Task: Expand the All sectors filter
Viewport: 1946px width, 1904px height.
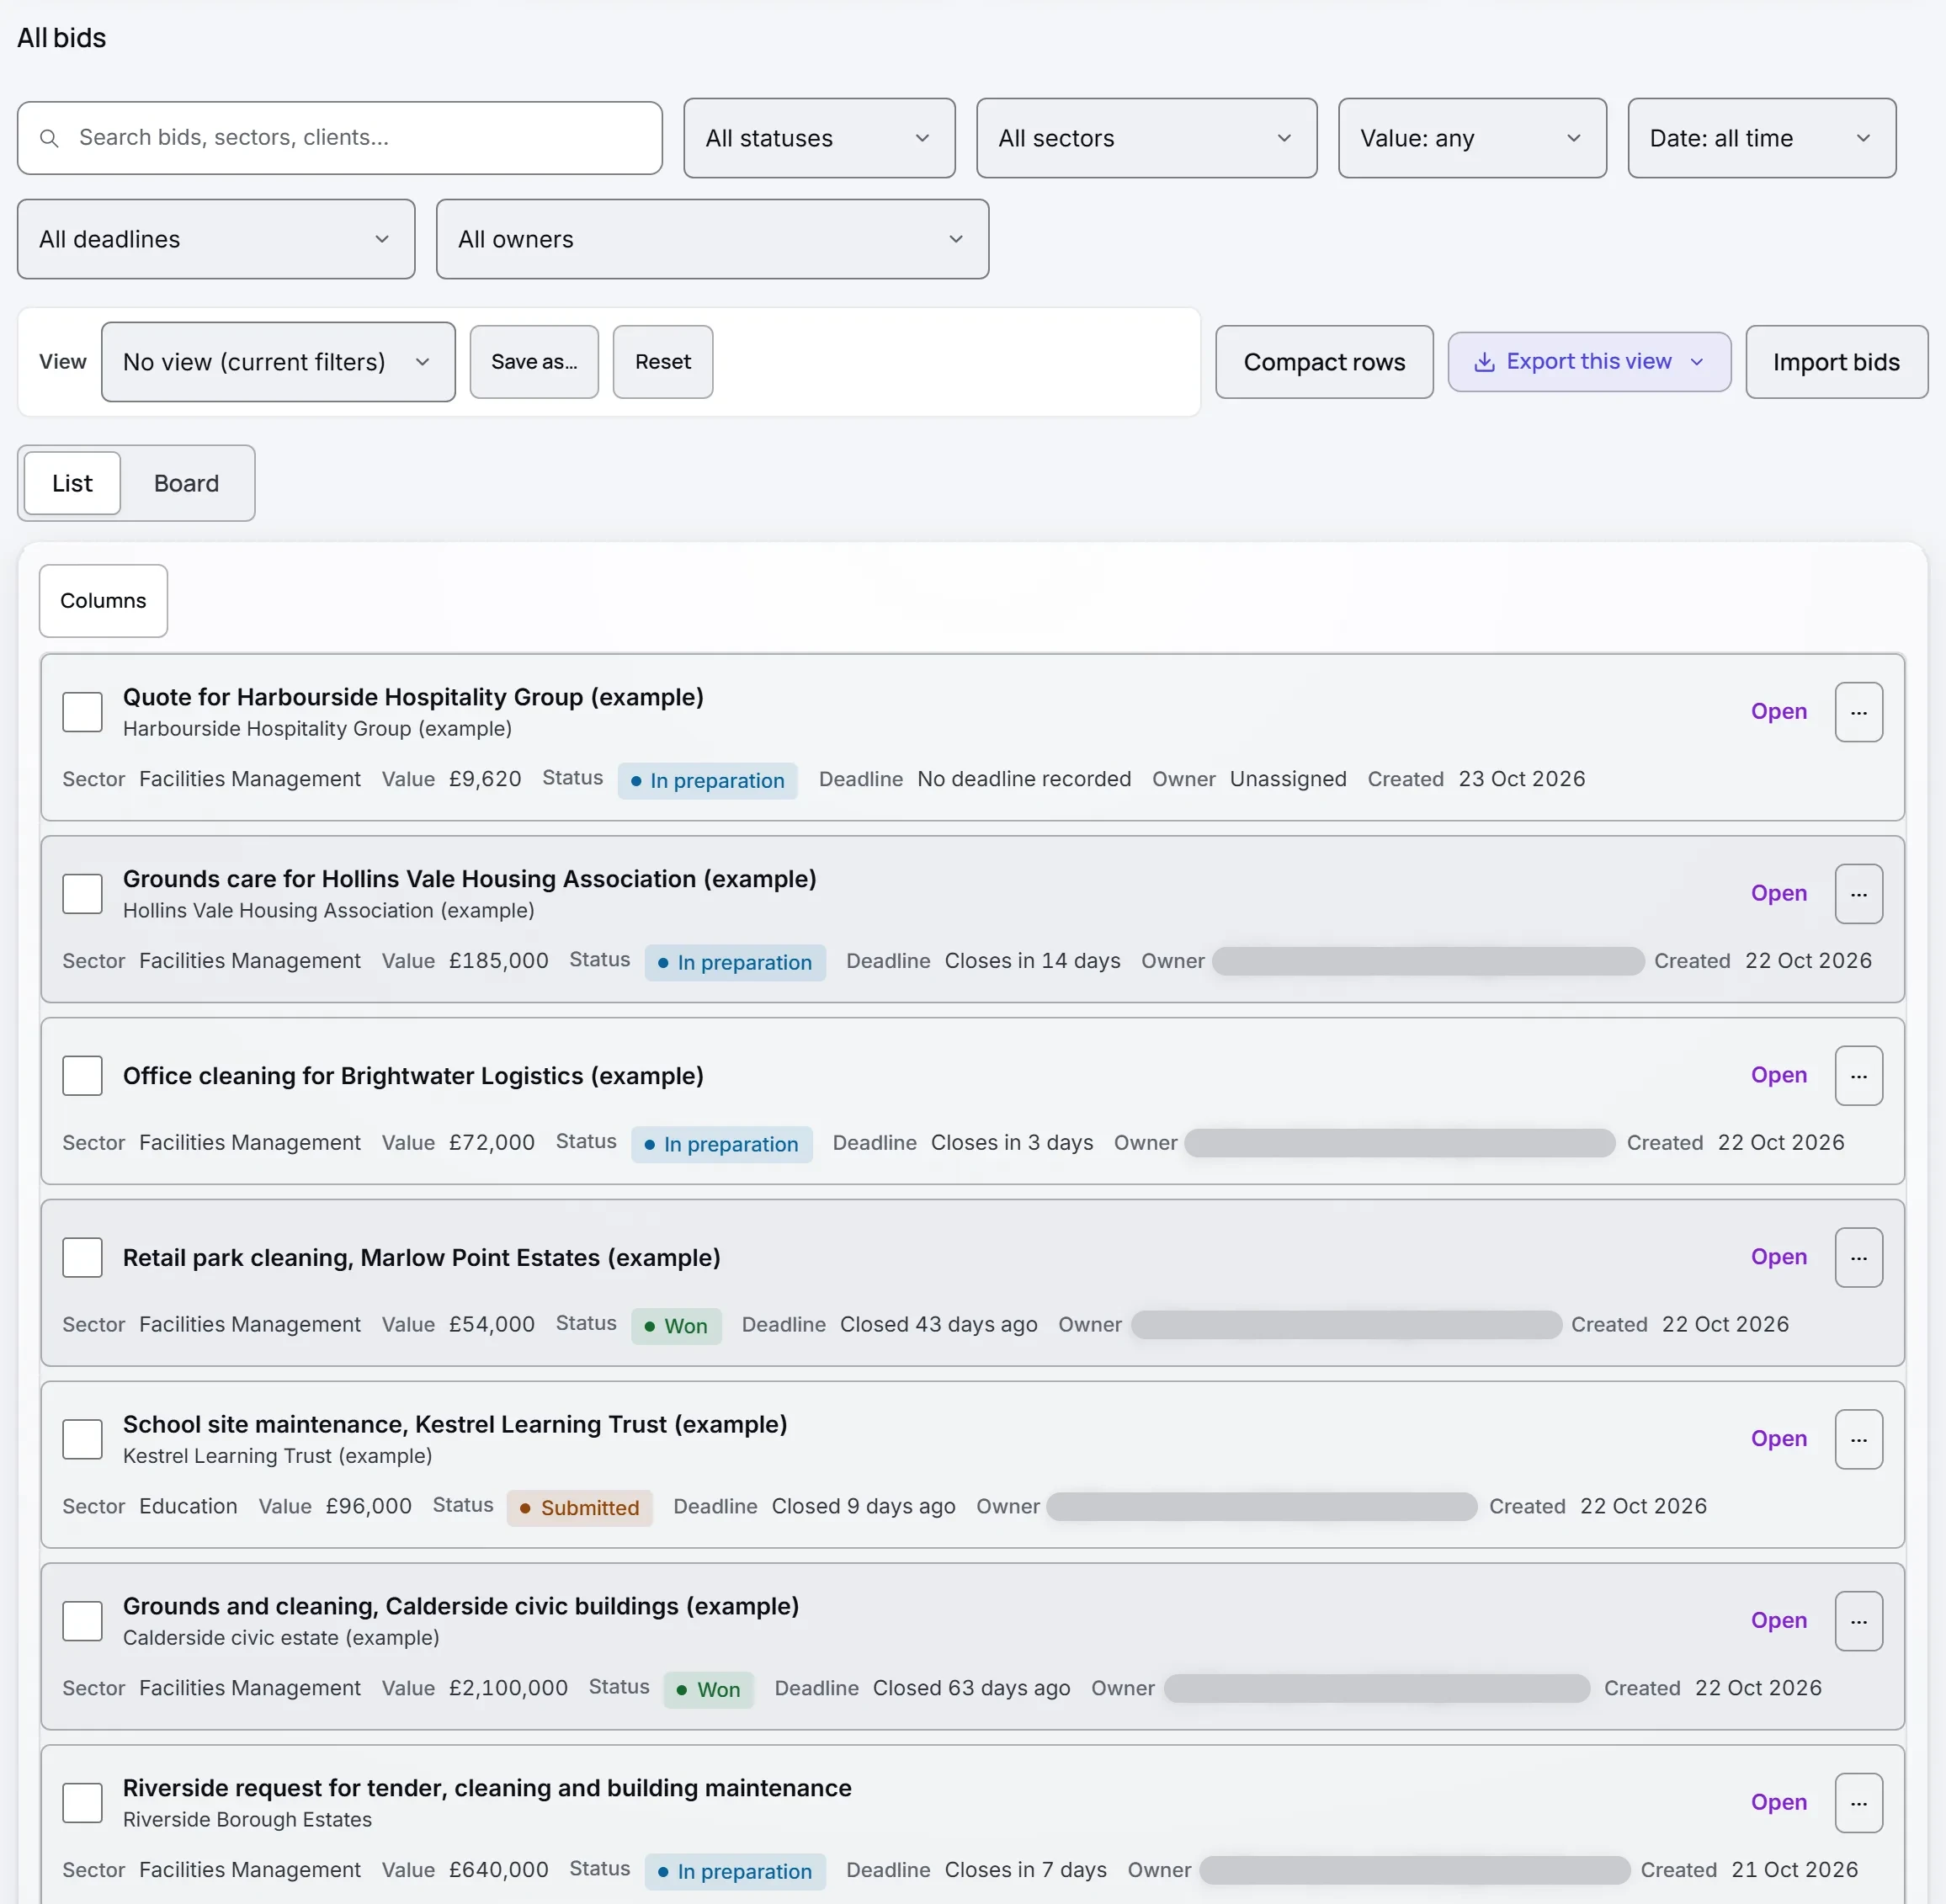Action: pos(1146,138)
